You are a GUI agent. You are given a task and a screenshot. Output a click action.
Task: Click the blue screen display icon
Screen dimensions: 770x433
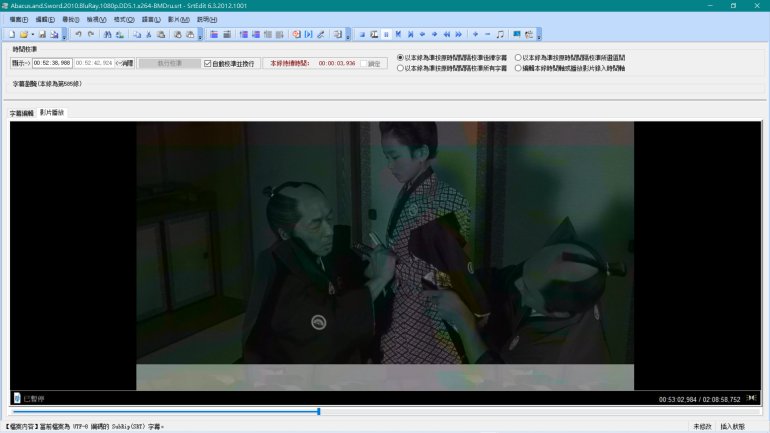pos(517,34)
